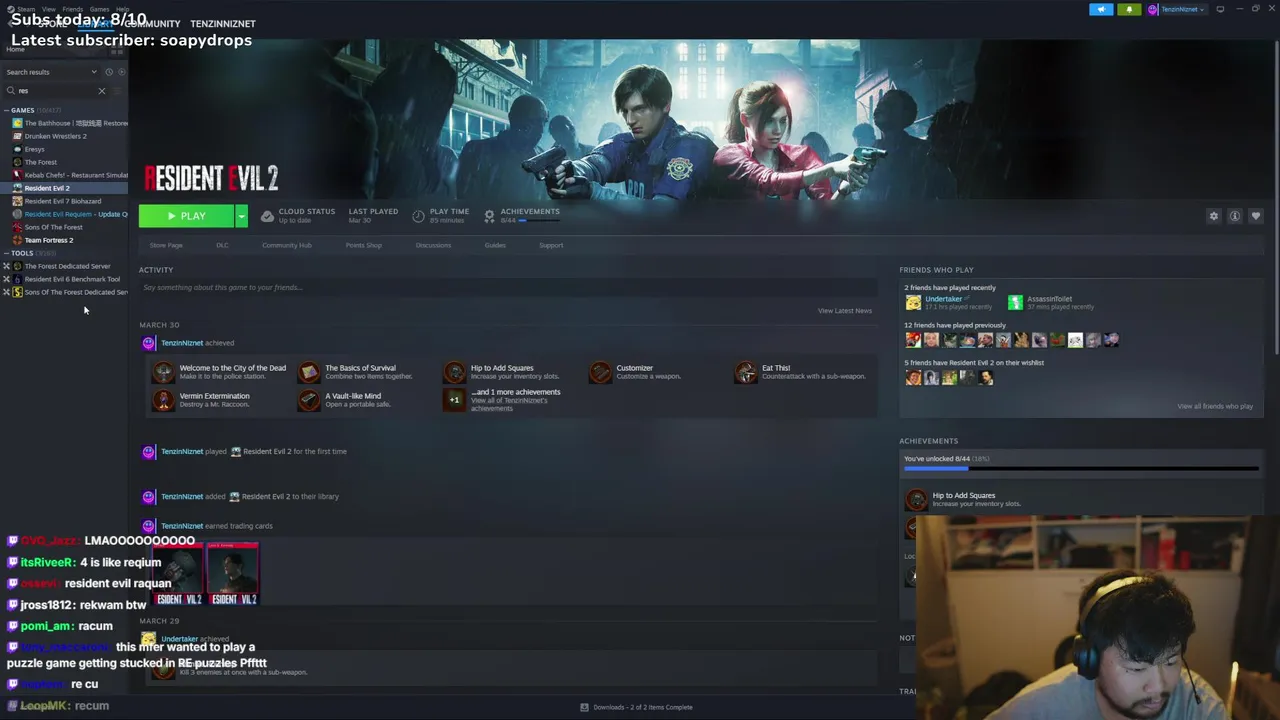Image resolution: width=1280 pixels, height=720 pixels.
Task: Clear the library search with the X
Action: (101, 91)
